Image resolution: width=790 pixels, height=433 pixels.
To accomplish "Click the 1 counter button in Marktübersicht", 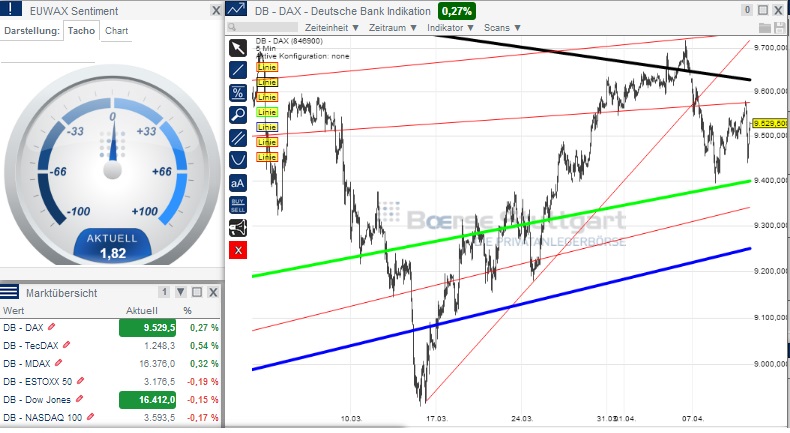I will tap(164, 292).
